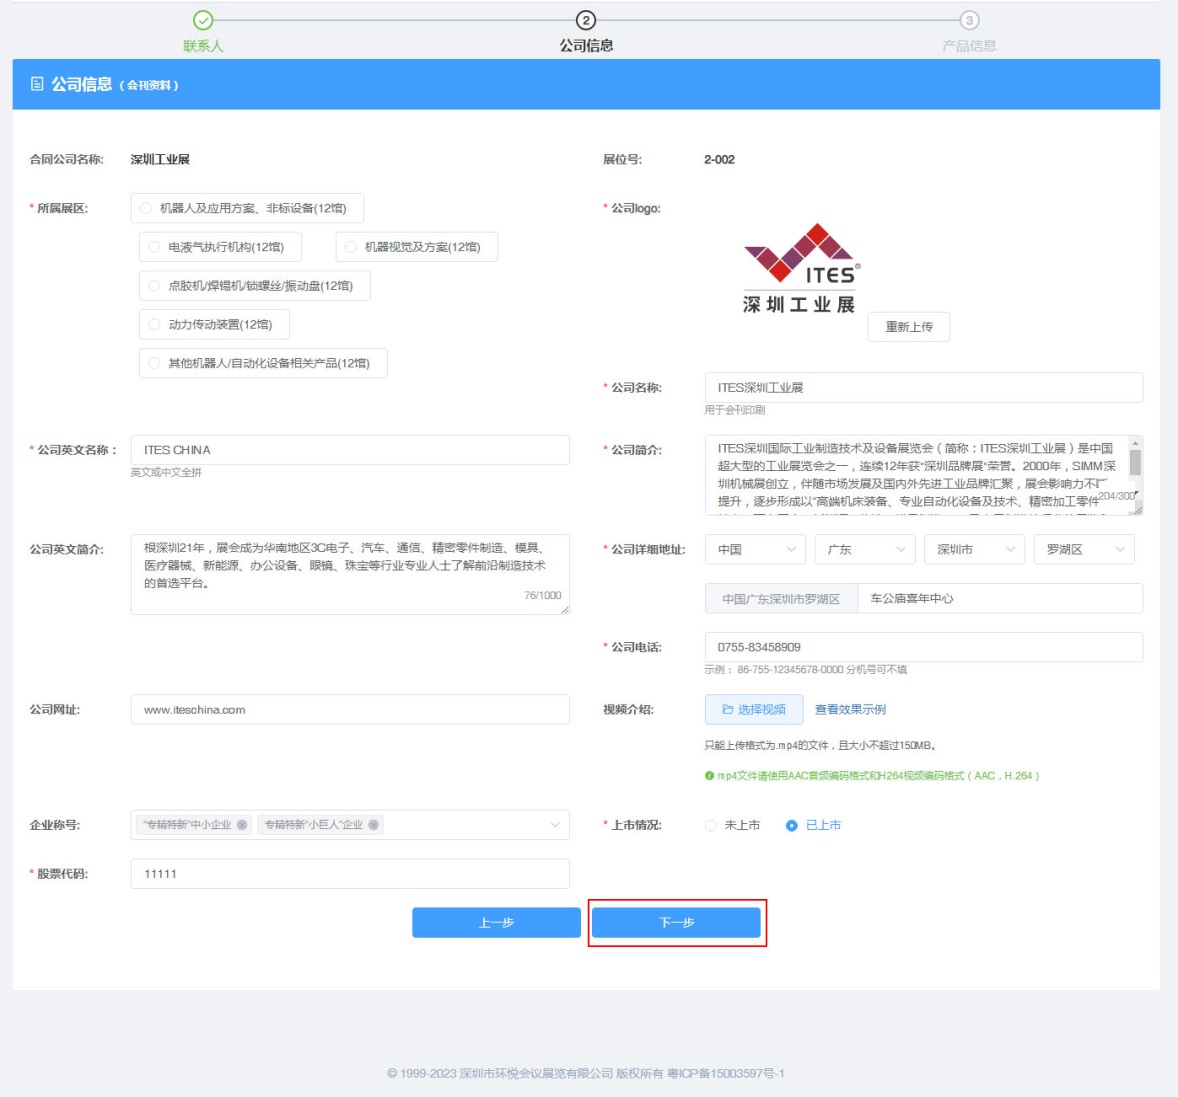Viewport: 1178px width, 1097px height.
Task: Click the step 2 circle icon
Action: pos(586,20)
